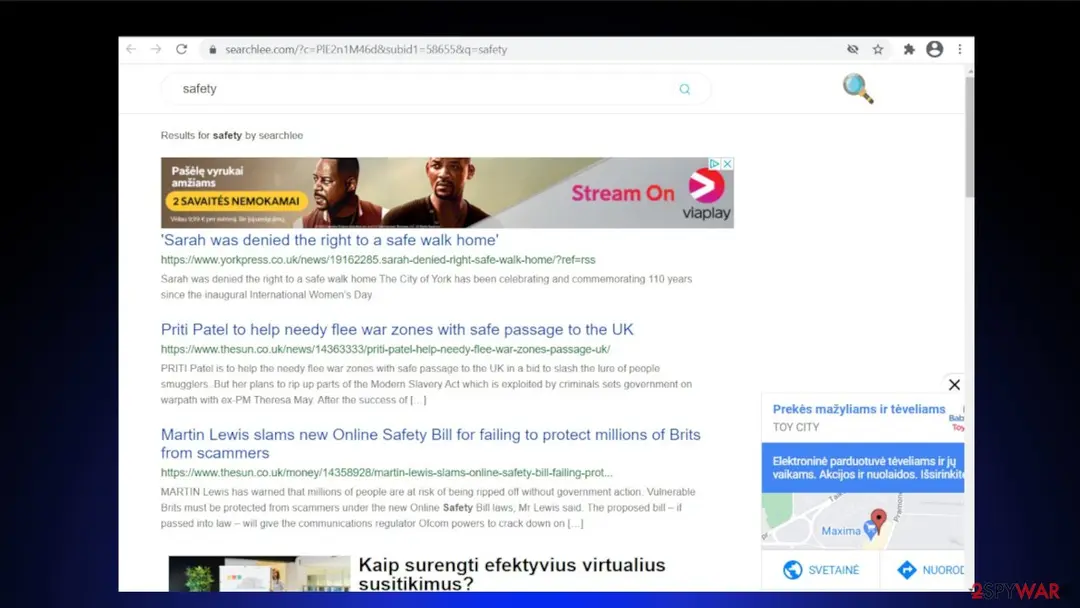Bookmark this page with star icon
This screenshot has width=1080, height=608.
coord(878,49)
